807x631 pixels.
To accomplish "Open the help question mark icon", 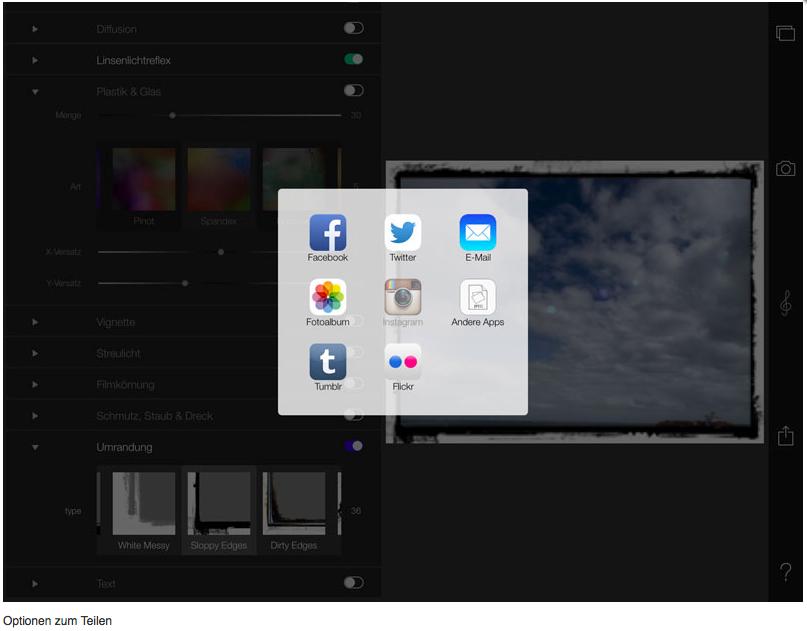I will point(786,572).
